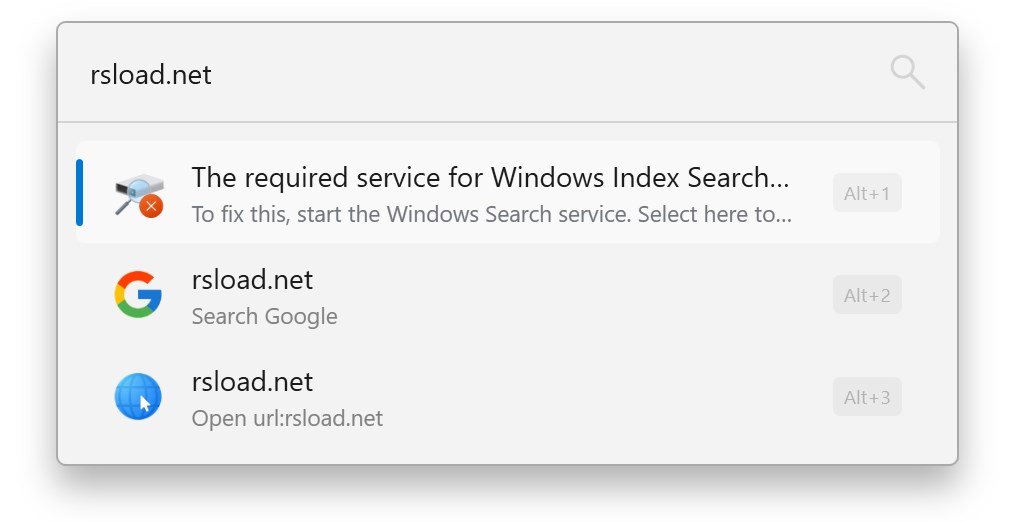Screen dimensions: 1015x522
Task: Select the rsload.net Open url result title
Action: point(252,382)
